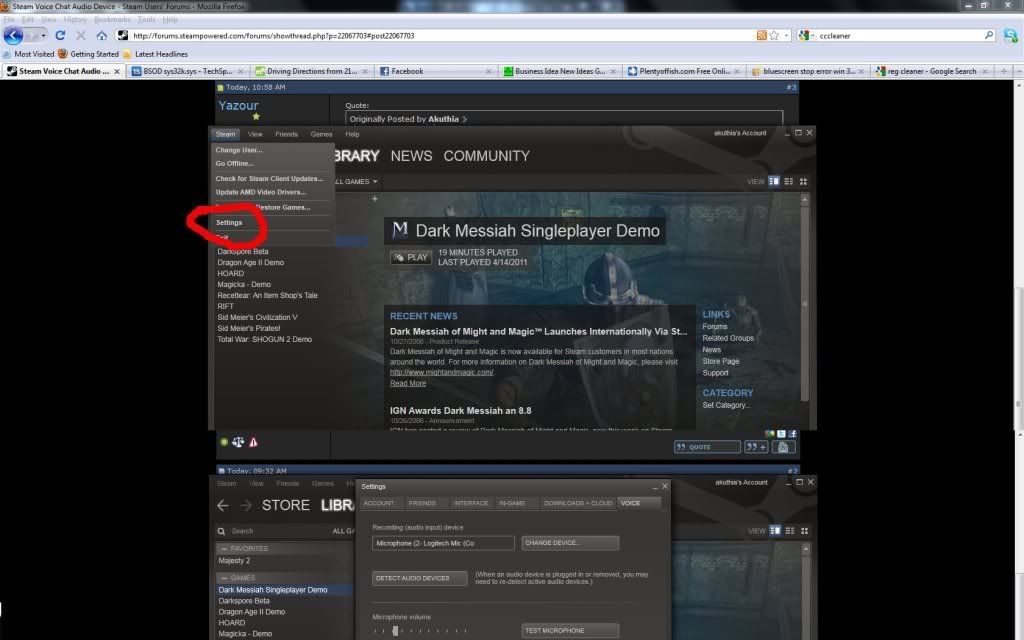
Task: Open the search engine selector dropdown
Action: click(807, 35)
